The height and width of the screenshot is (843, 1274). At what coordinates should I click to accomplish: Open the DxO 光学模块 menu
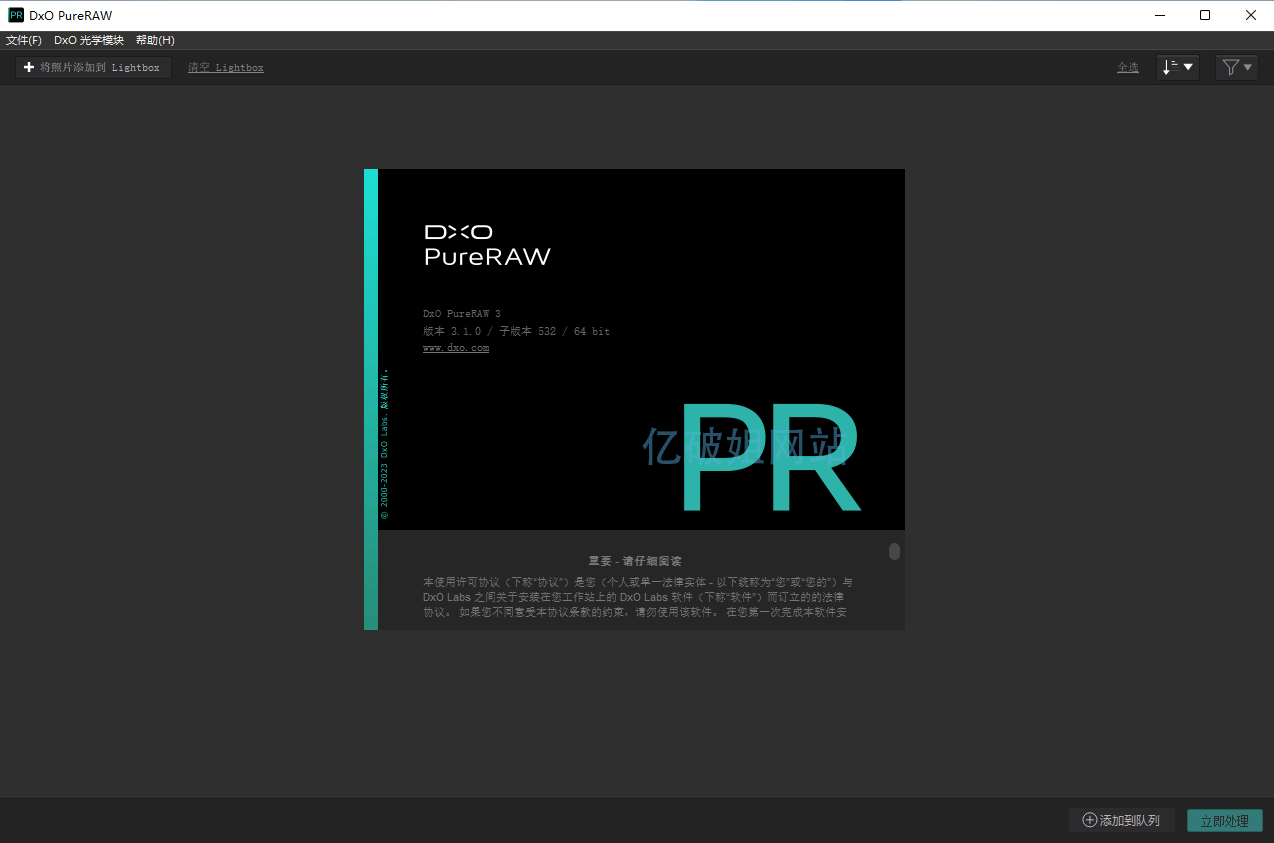89,40
